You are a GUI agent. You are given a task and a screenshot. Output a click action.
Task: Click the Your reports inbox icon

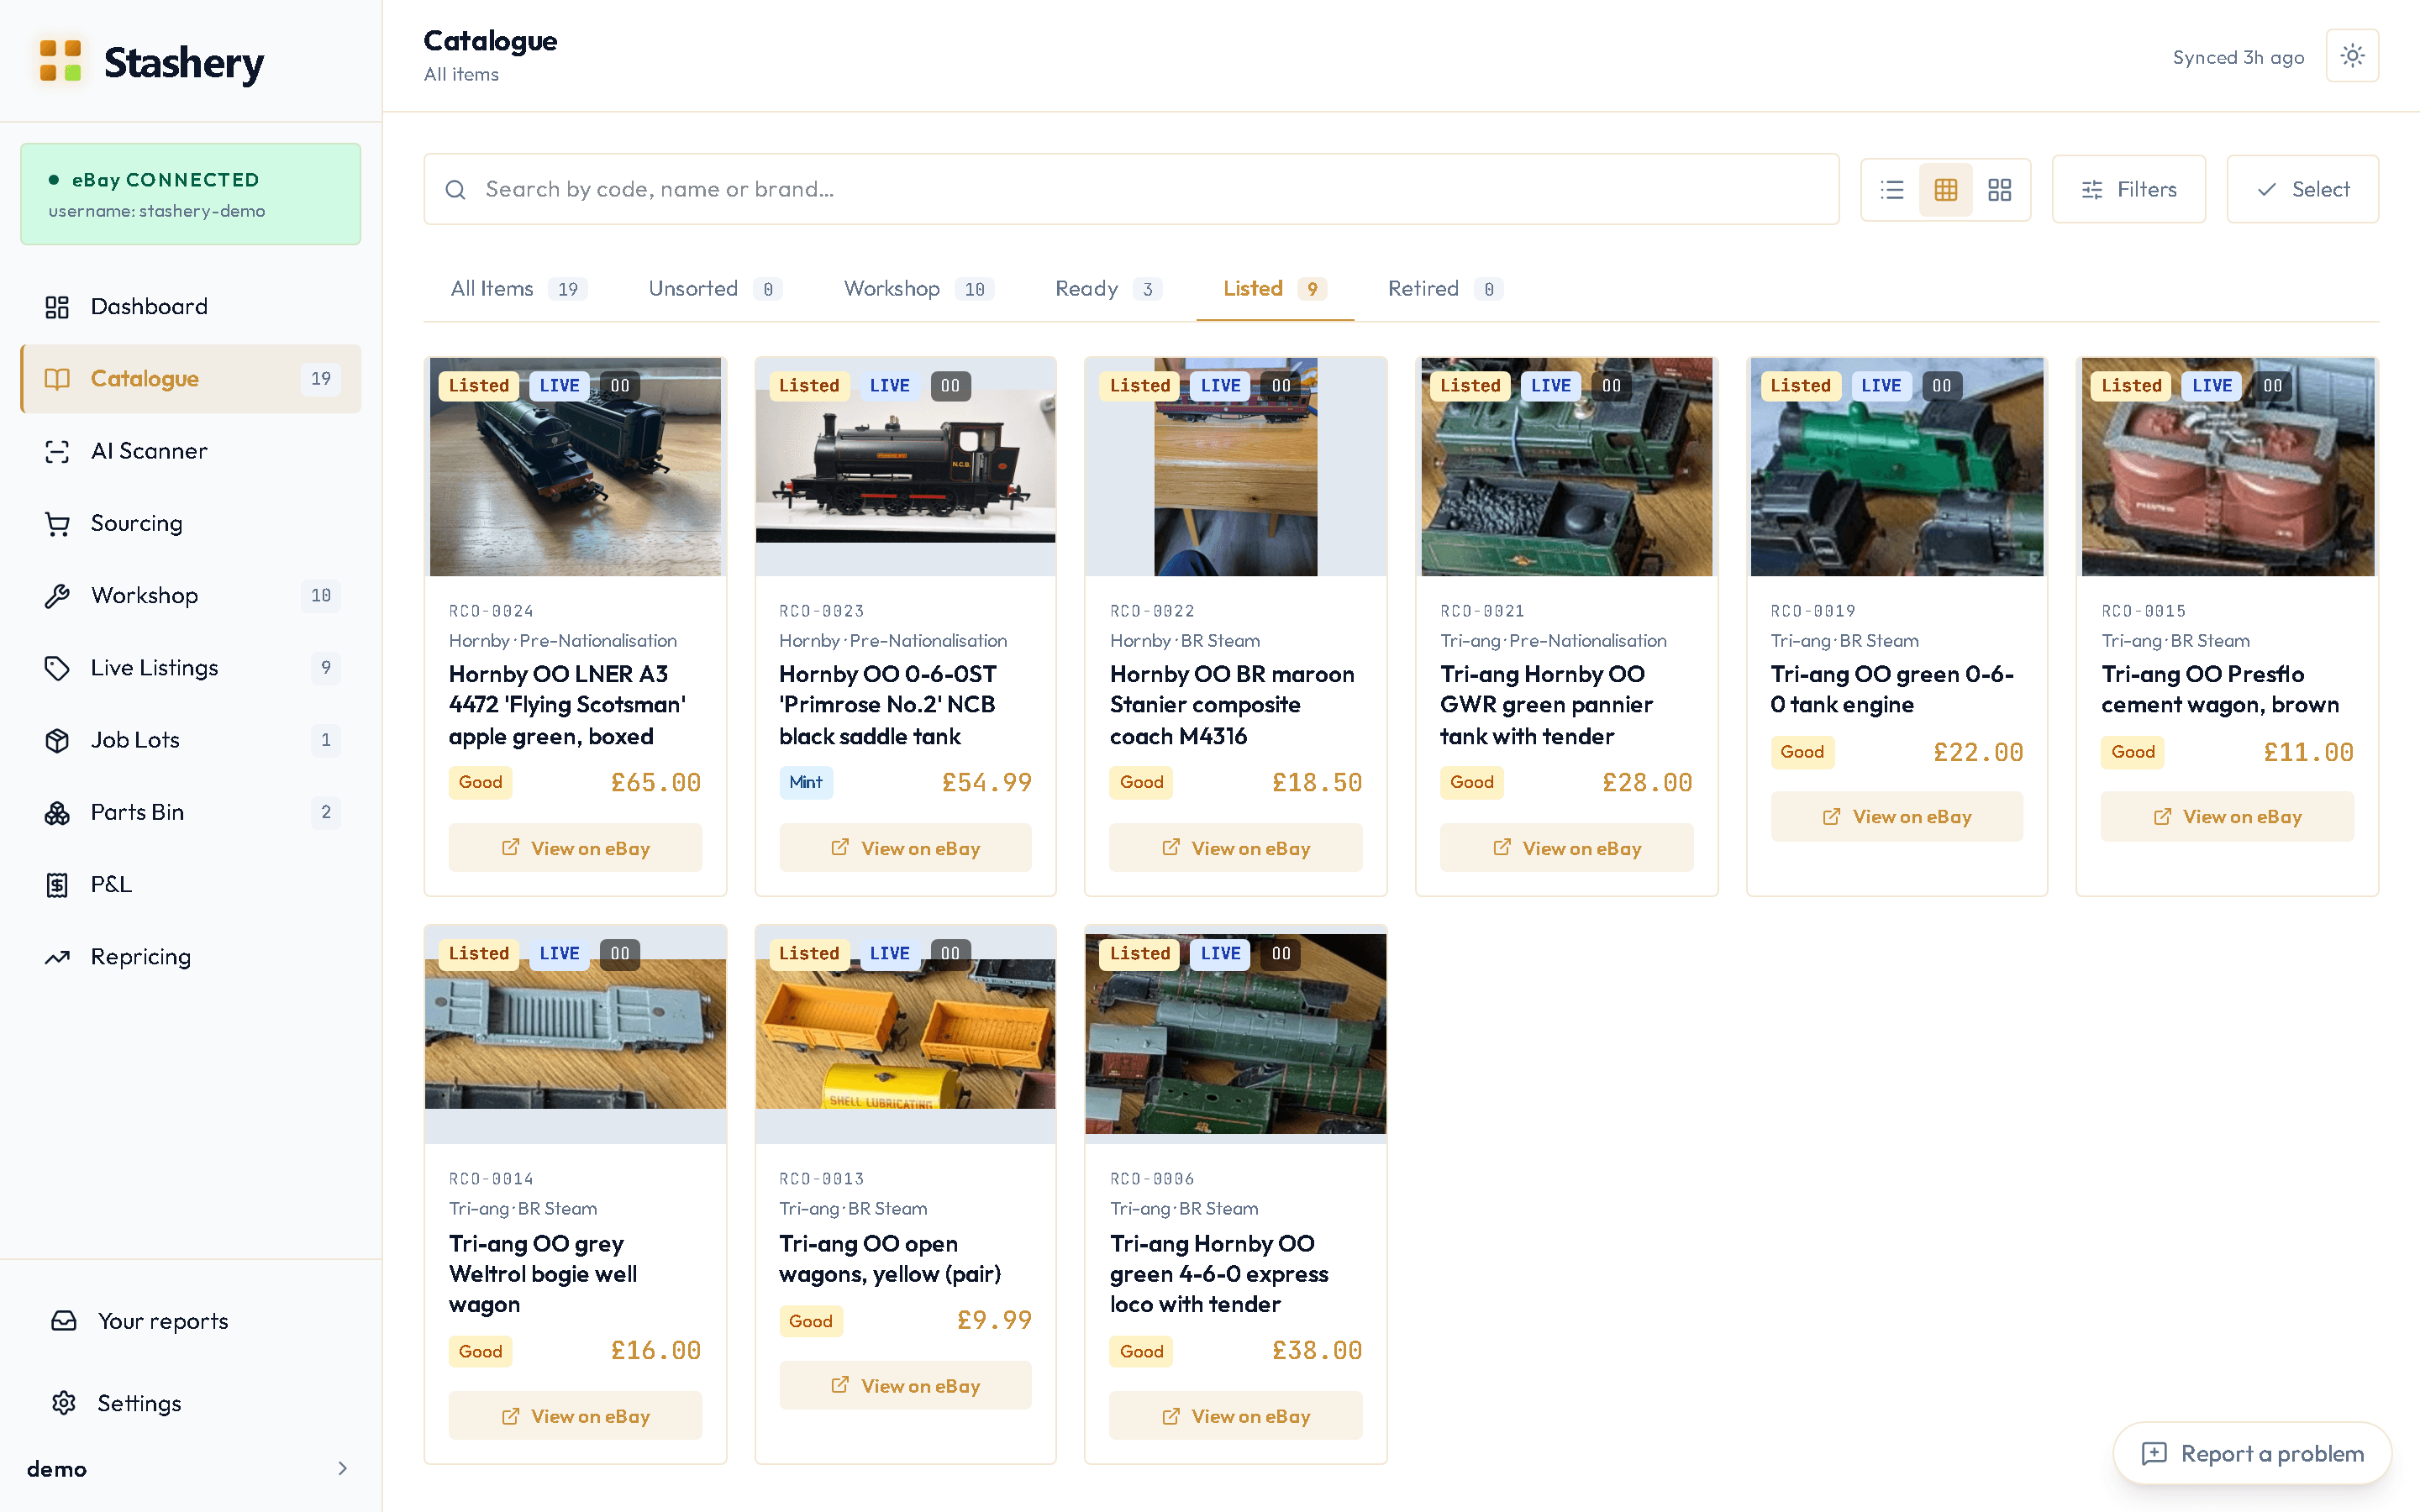tap(64, 1321)
